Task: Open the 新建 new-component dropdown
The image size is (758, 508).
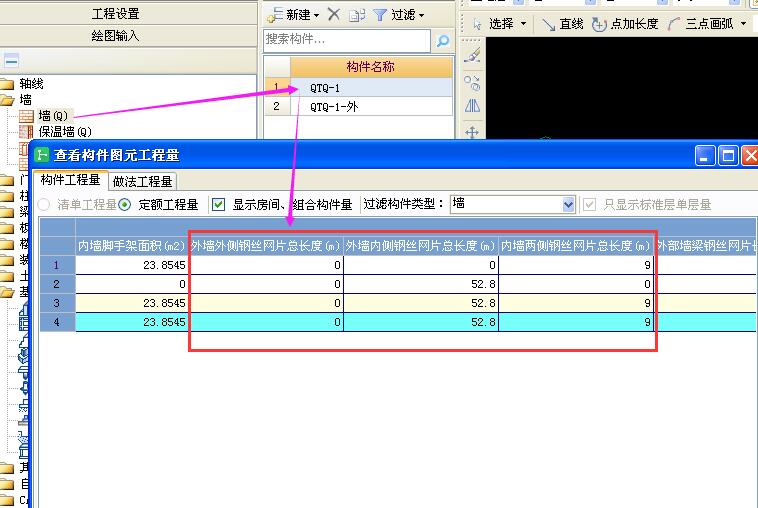Action: click(293, 15)
